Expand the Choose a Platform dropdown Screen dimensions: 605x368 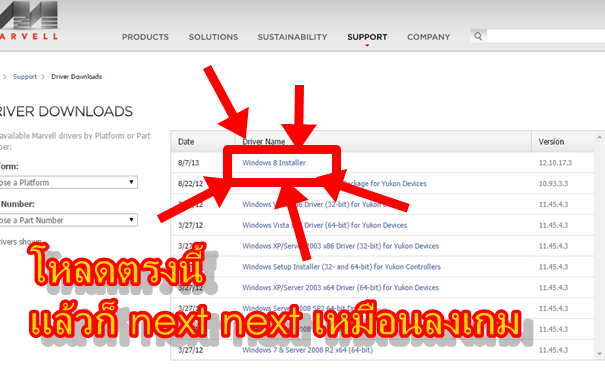click(68, 182)
